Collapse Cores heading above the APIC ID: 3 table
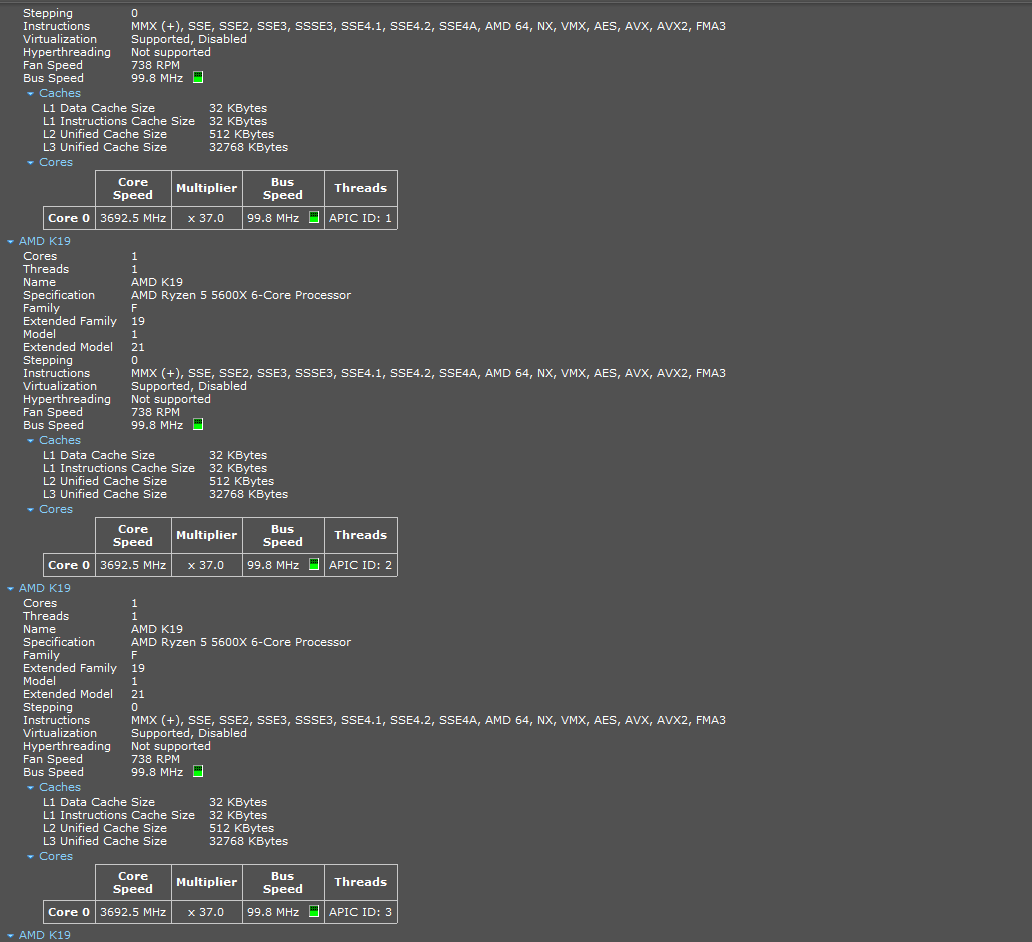This screenshot has height=942, width=1032. pos(30,856)
